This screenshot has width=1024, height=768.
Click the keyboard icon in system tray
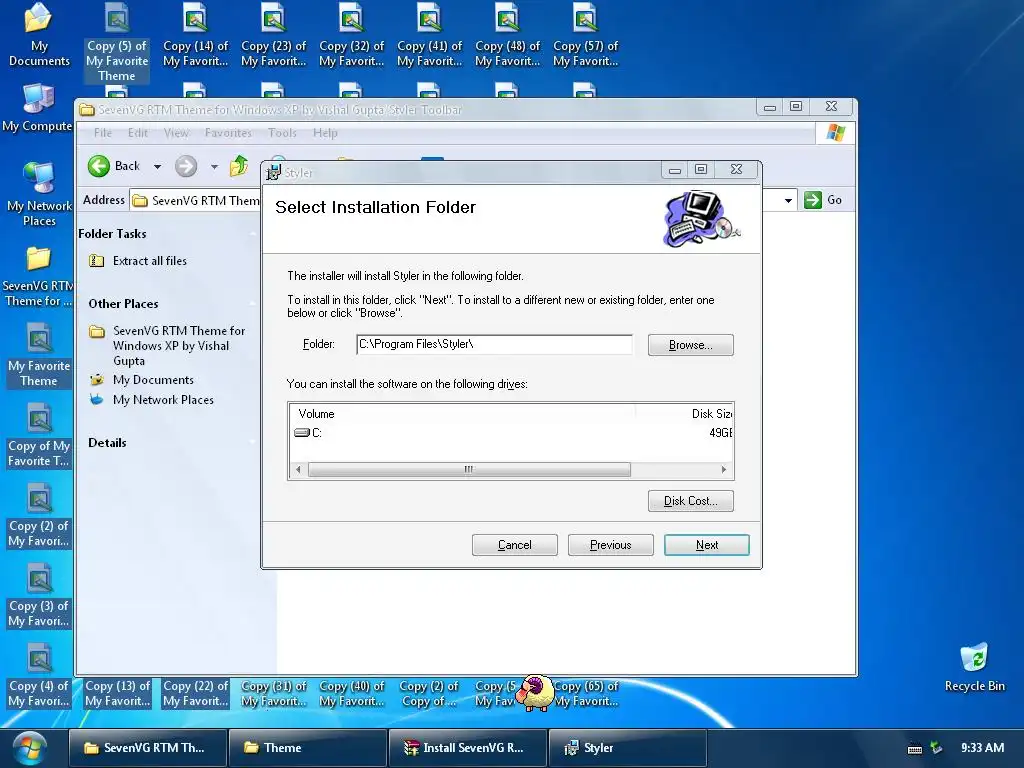point(915,748)
